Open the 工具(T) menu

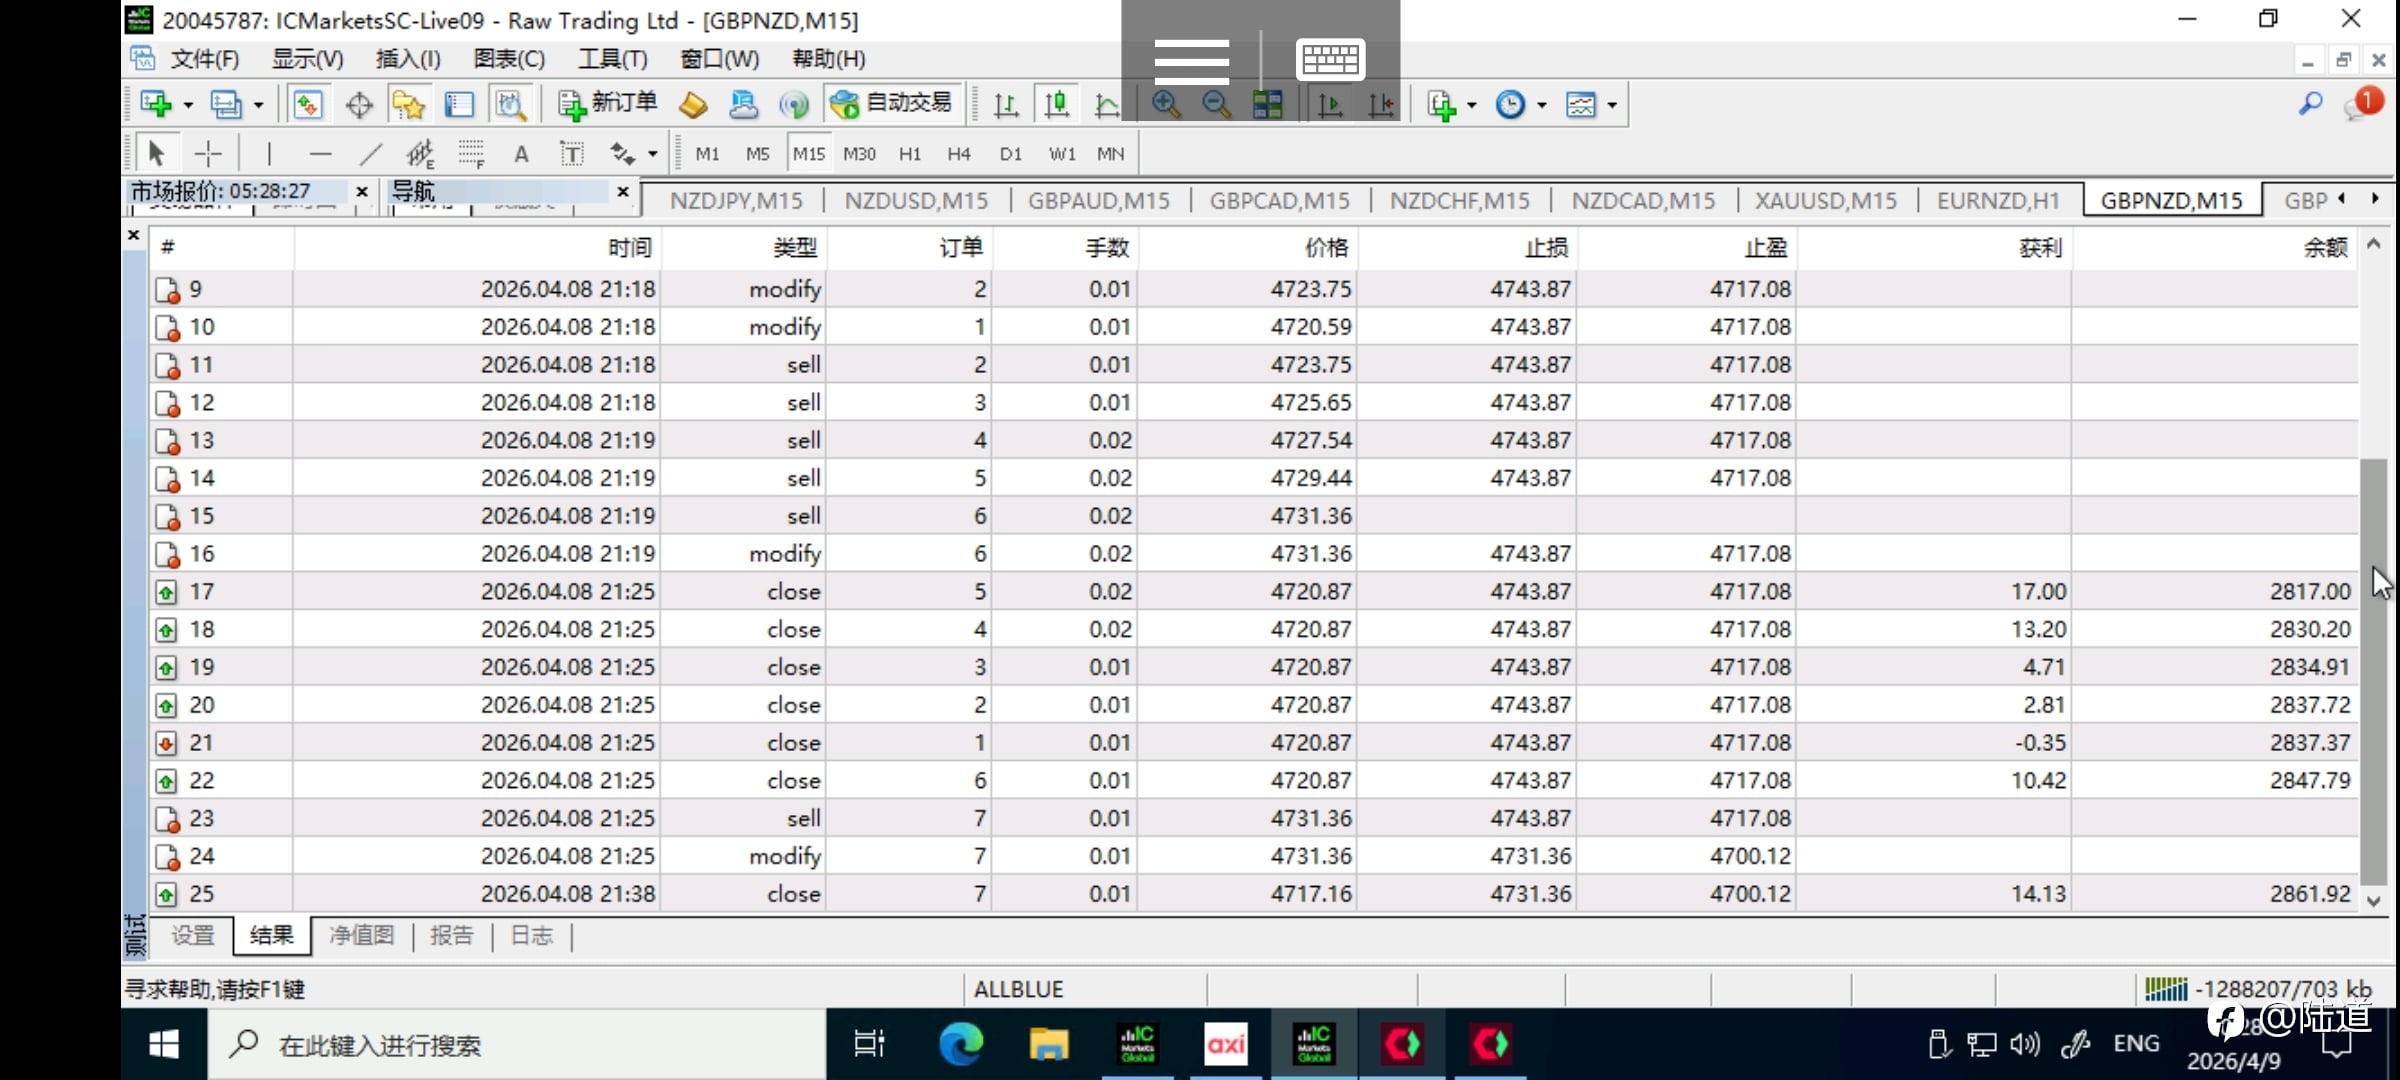click(x=612, y=59)
